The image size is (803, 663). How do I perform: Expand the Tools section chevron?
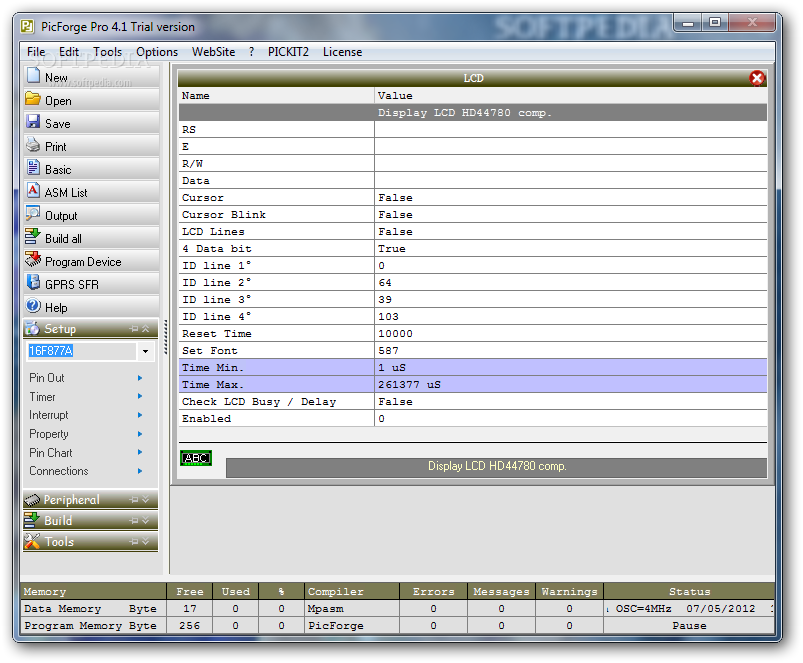point(146,542)
